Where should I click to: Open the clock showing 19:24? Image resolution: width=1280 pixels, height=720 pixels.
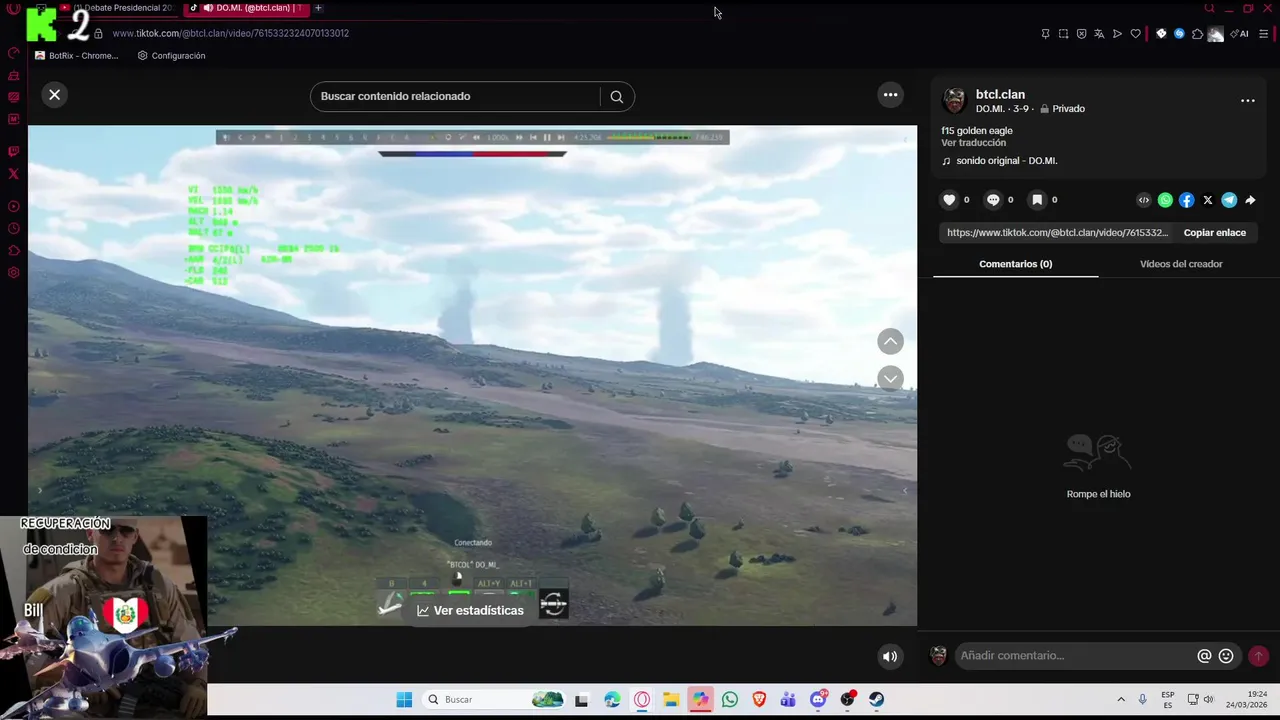(x=1247, y=699)
